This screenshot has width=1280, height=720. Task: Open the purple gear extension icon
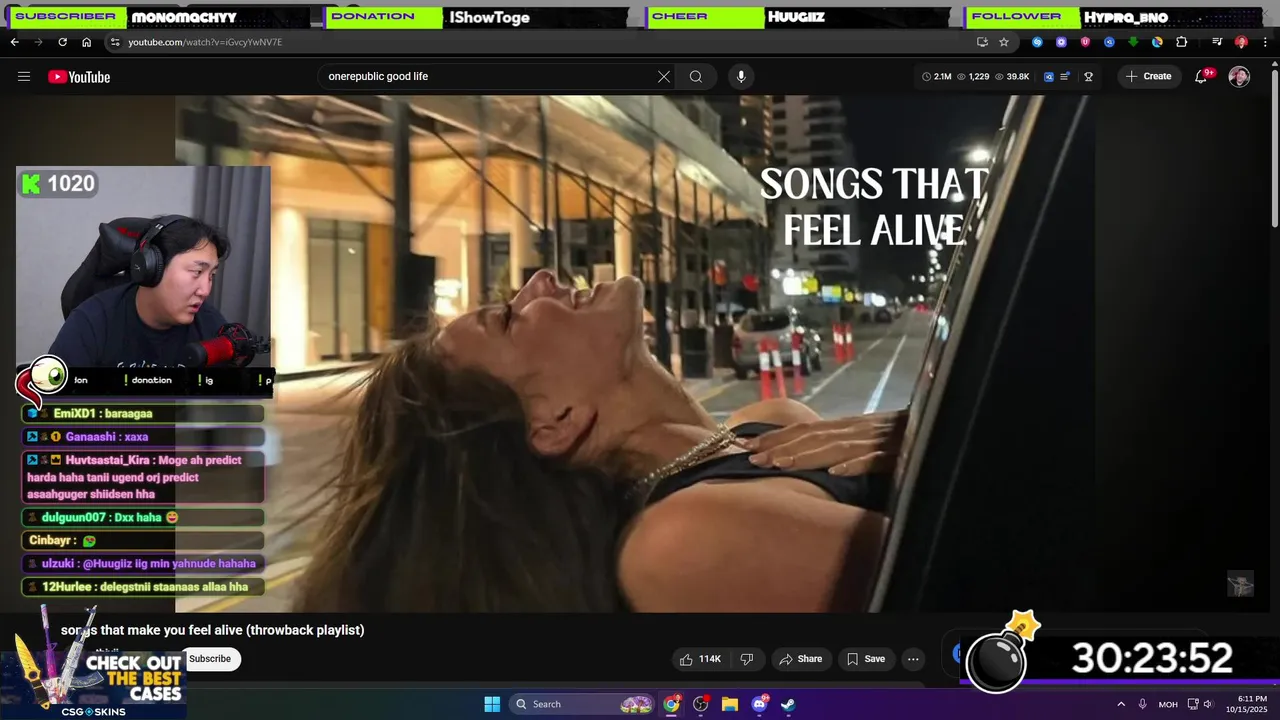(1061, 42)
